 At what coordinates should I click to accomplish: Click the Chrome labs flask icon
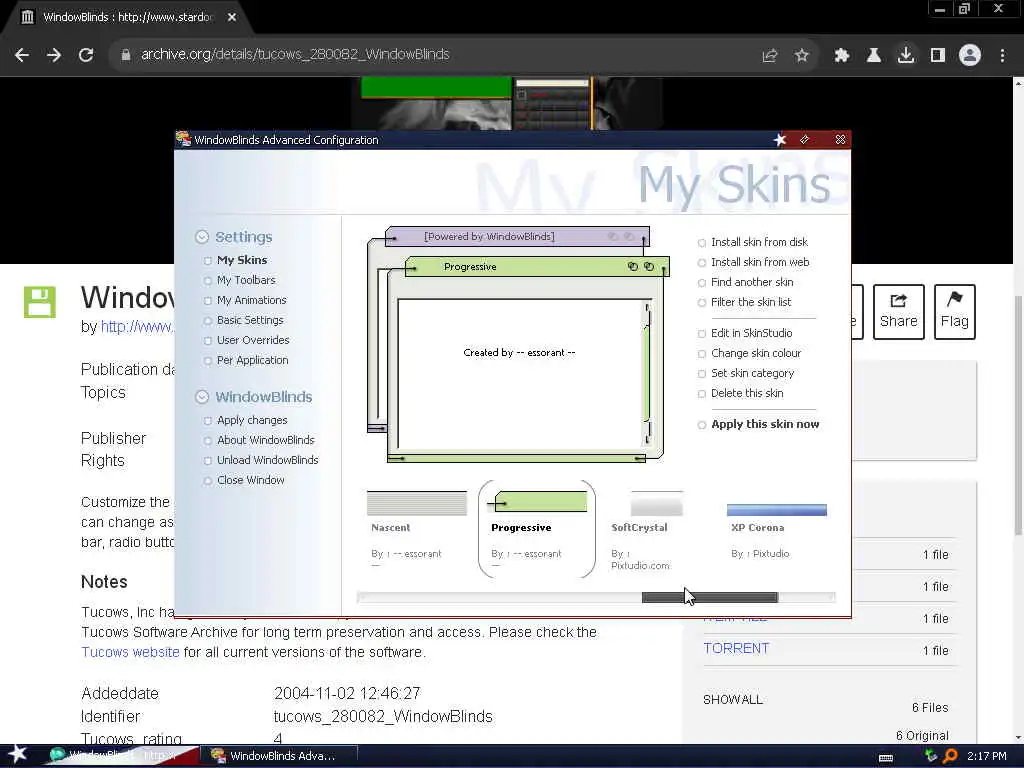(874, 55)
